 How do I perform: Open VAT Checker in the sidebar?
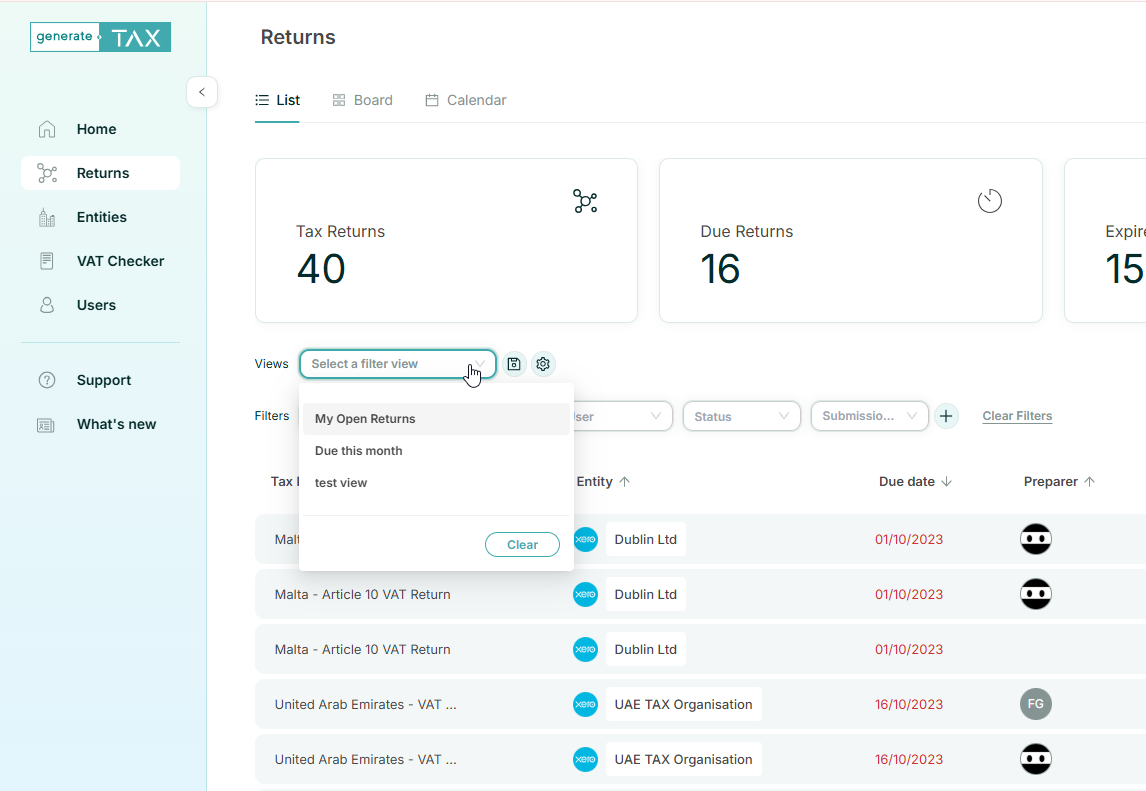pyautogui.click(x=120, y=261)
